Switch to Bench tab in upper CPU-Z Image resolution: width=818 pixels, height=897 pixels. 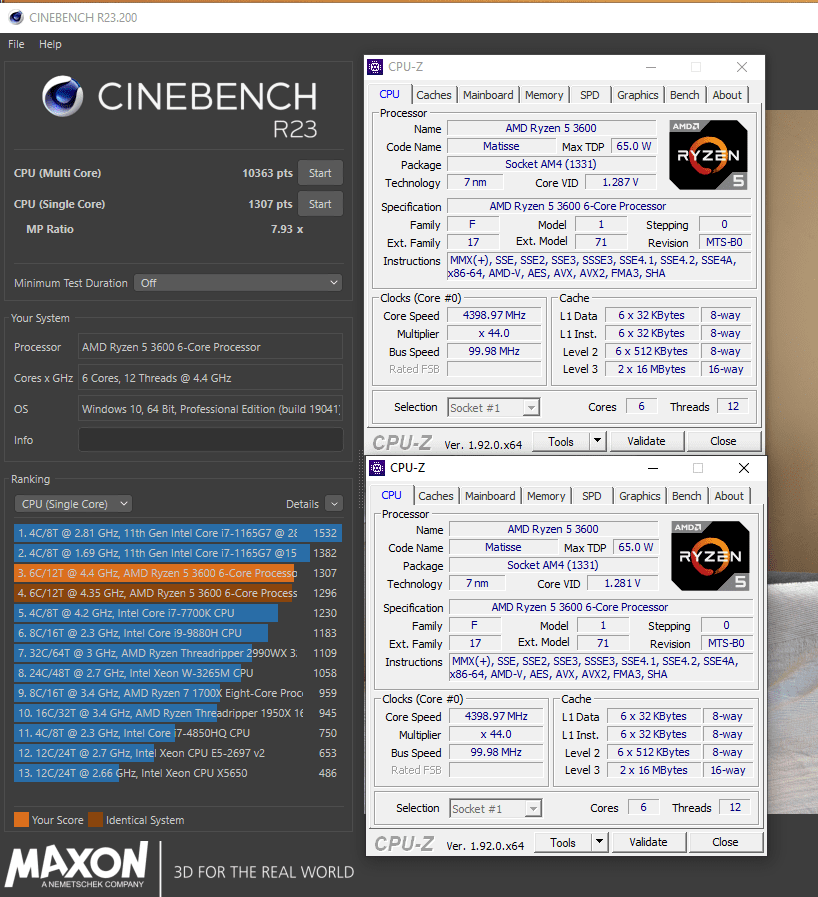point(684,95)
